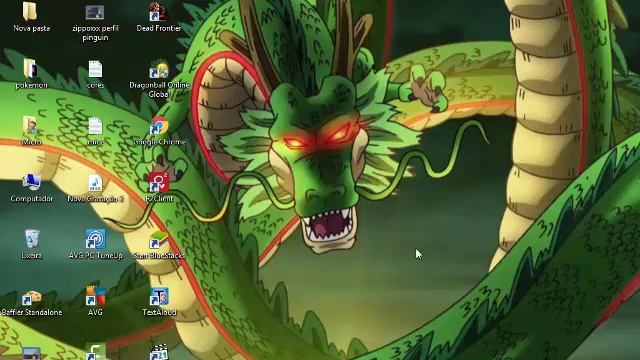The width and height of the screenshot is (640, 360).
Task: Select the Start BlueStacks shortcut
Action: (159, 240)
